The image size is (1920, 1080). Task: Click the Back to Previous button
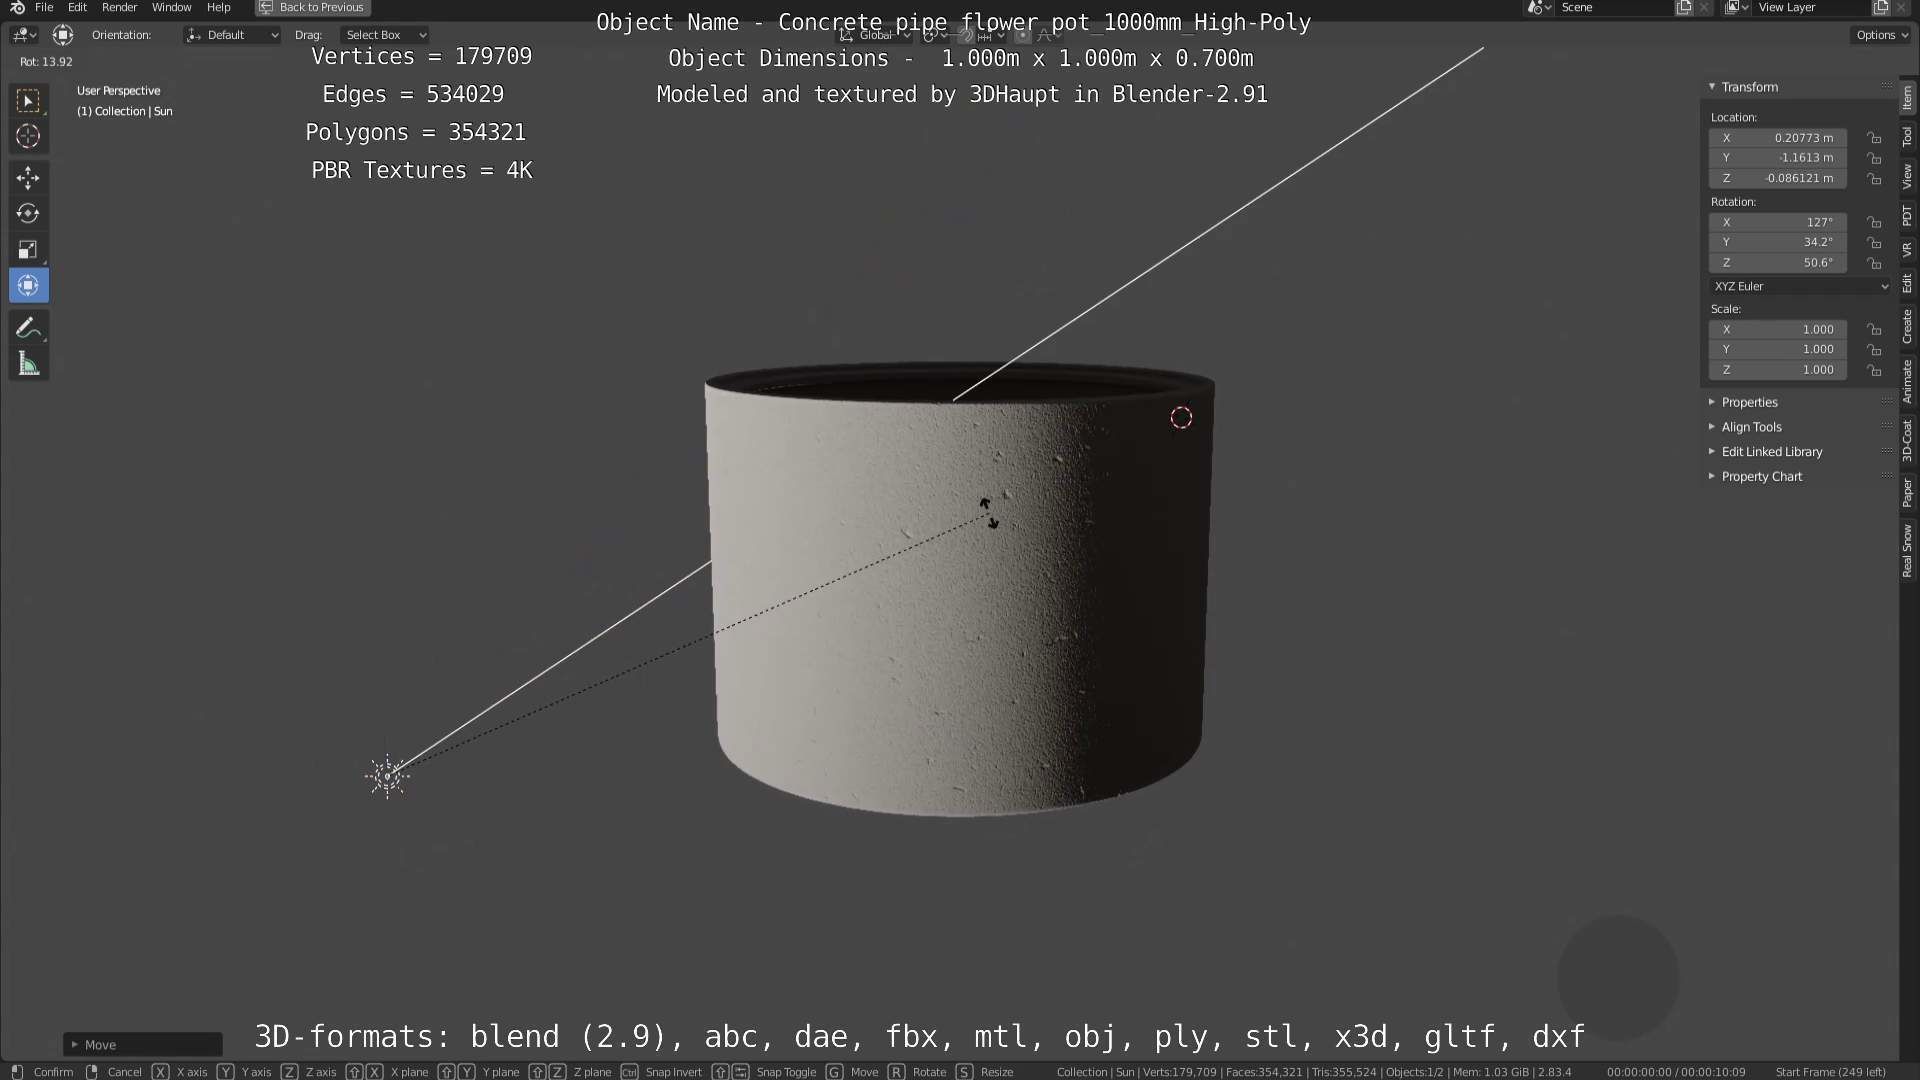pyautogui.click(x=313, y=7)
